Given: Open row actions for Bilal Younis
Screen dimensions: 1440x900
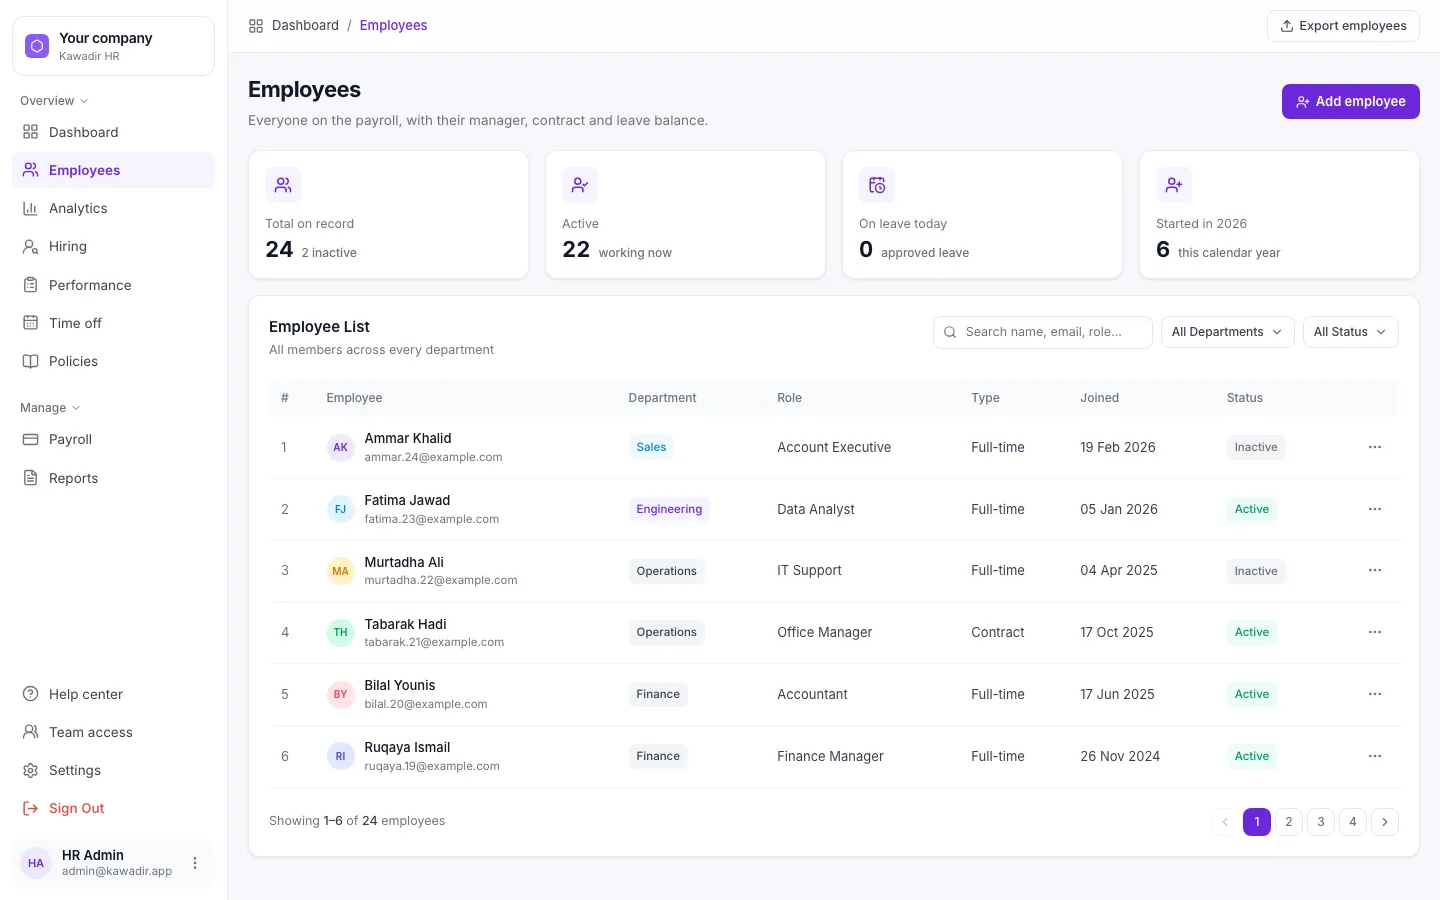Looking at the screenshot, I should pos(1375,694).
